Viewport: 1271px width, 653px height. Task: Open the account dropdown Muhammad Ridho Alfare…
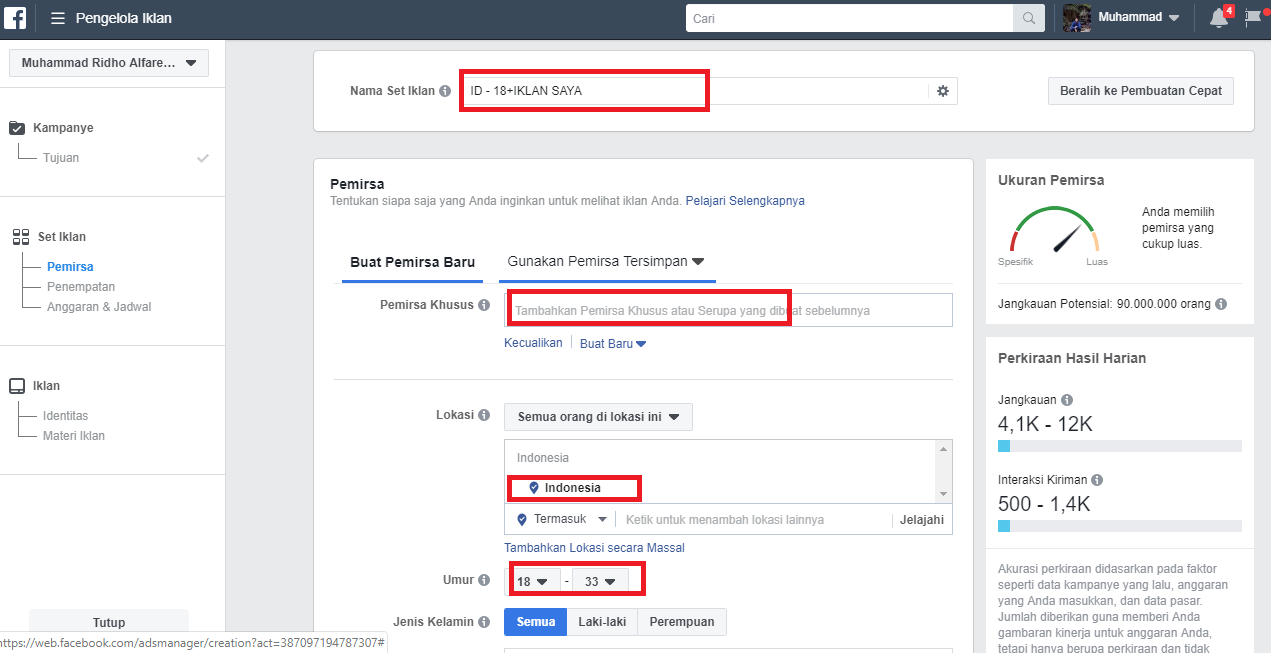tap(109, 63)
